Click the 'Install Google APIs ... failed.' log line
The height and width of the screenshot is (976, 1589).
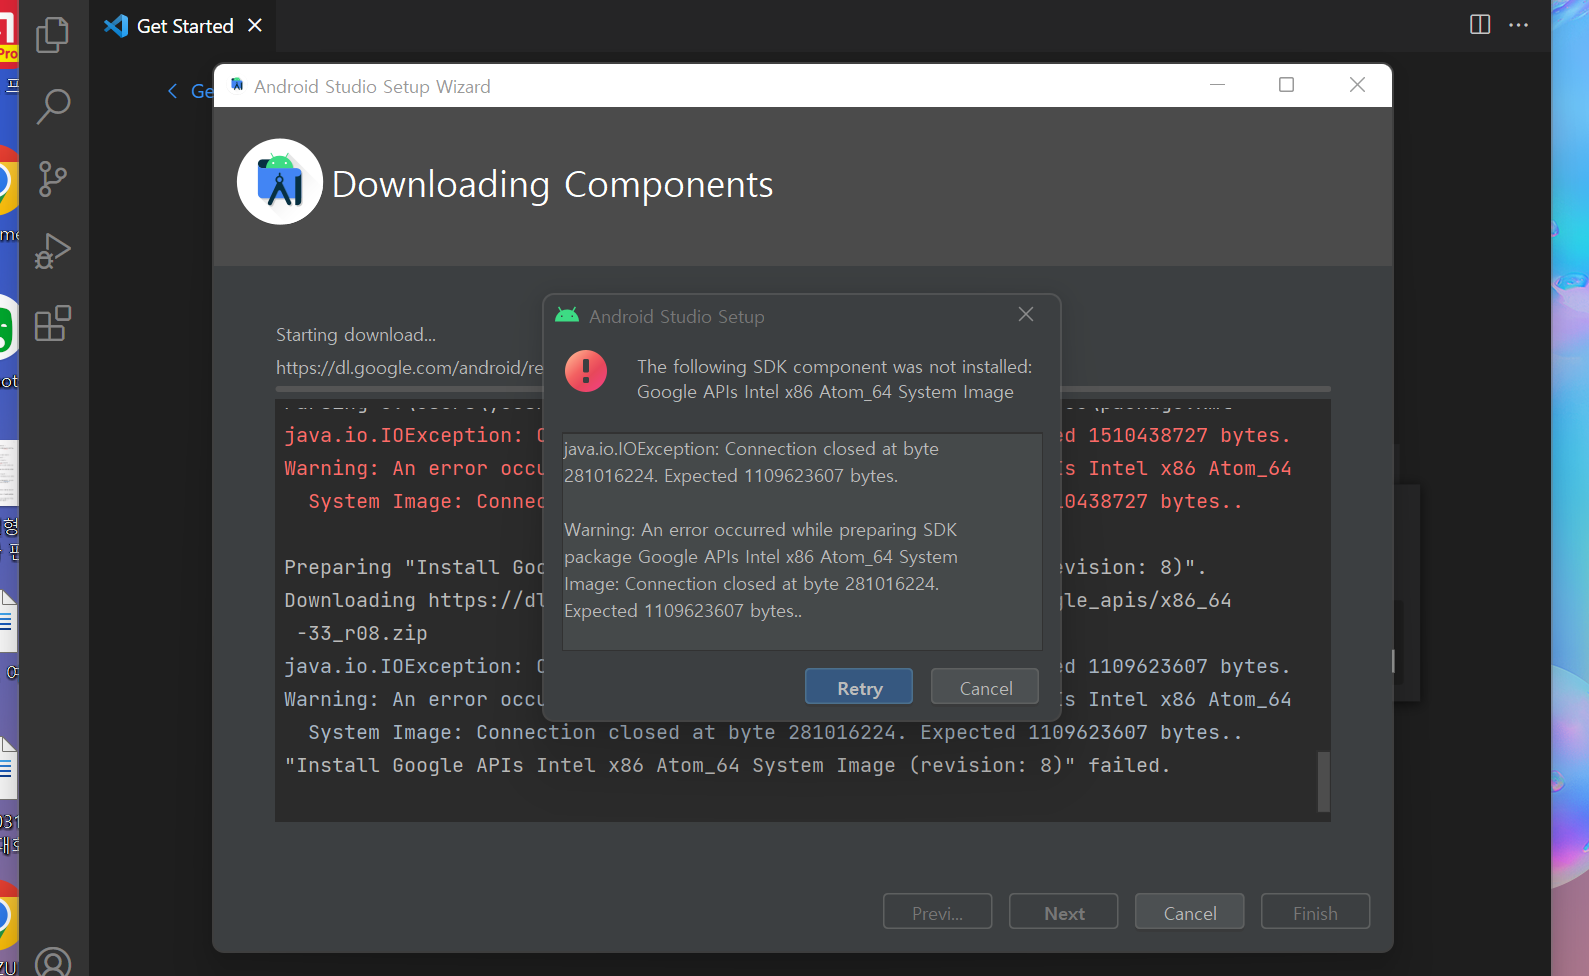click(727, 765)
